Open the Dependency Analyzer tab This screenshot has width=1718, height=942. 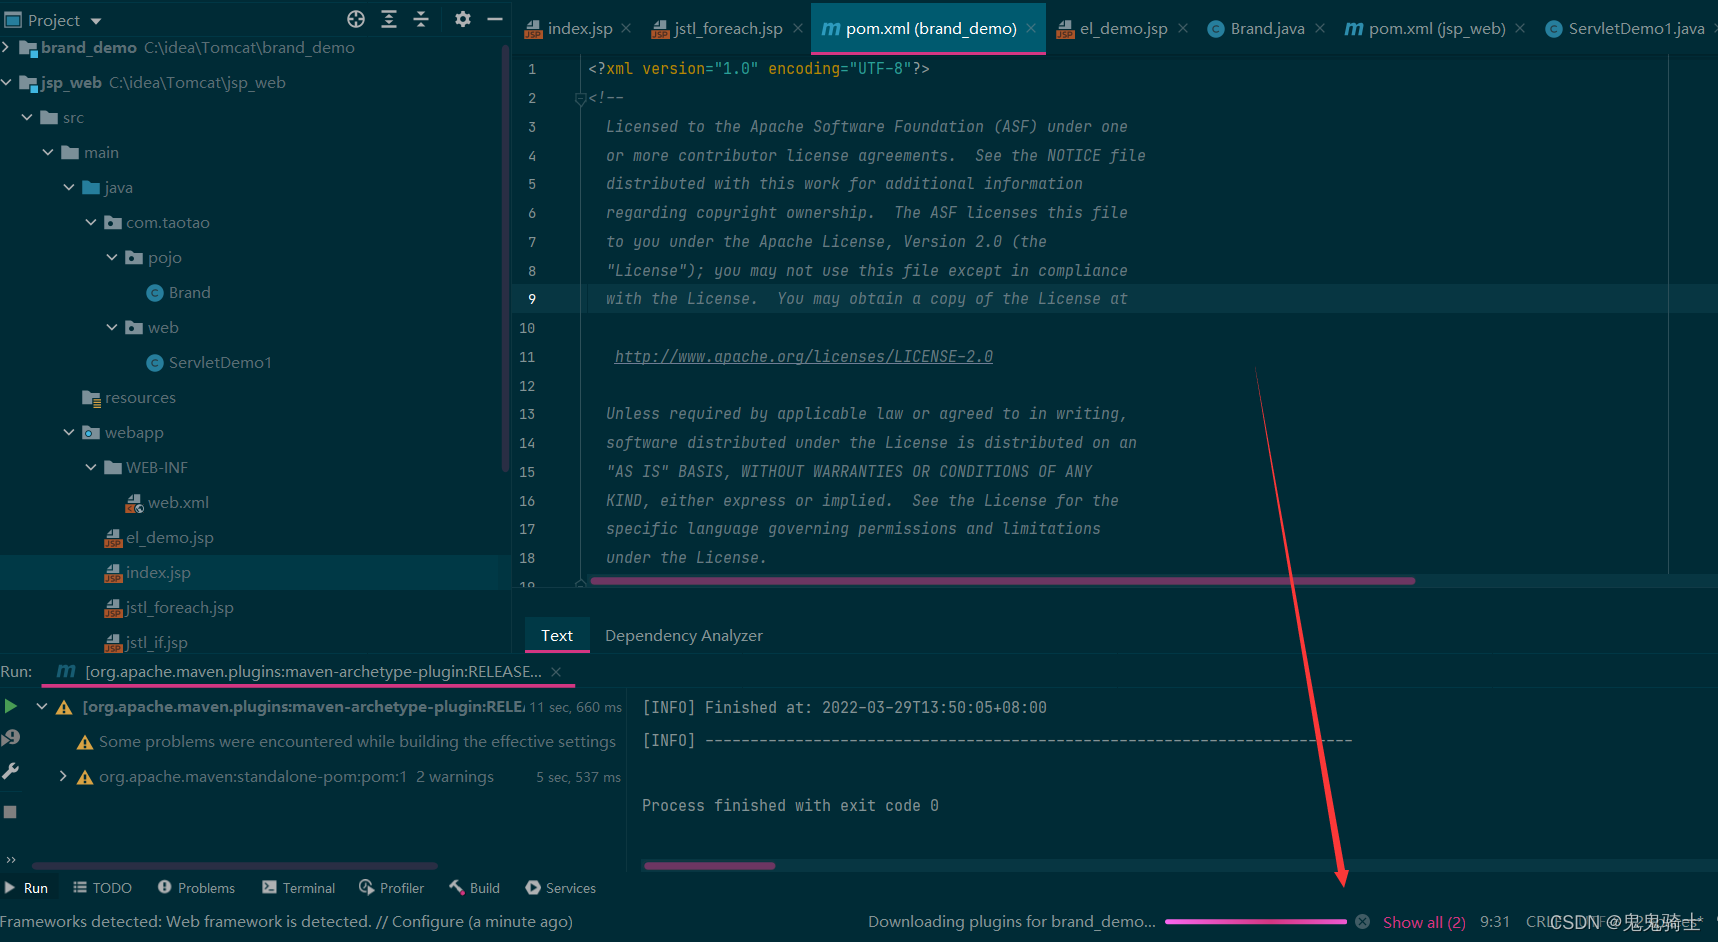point(684,636)
